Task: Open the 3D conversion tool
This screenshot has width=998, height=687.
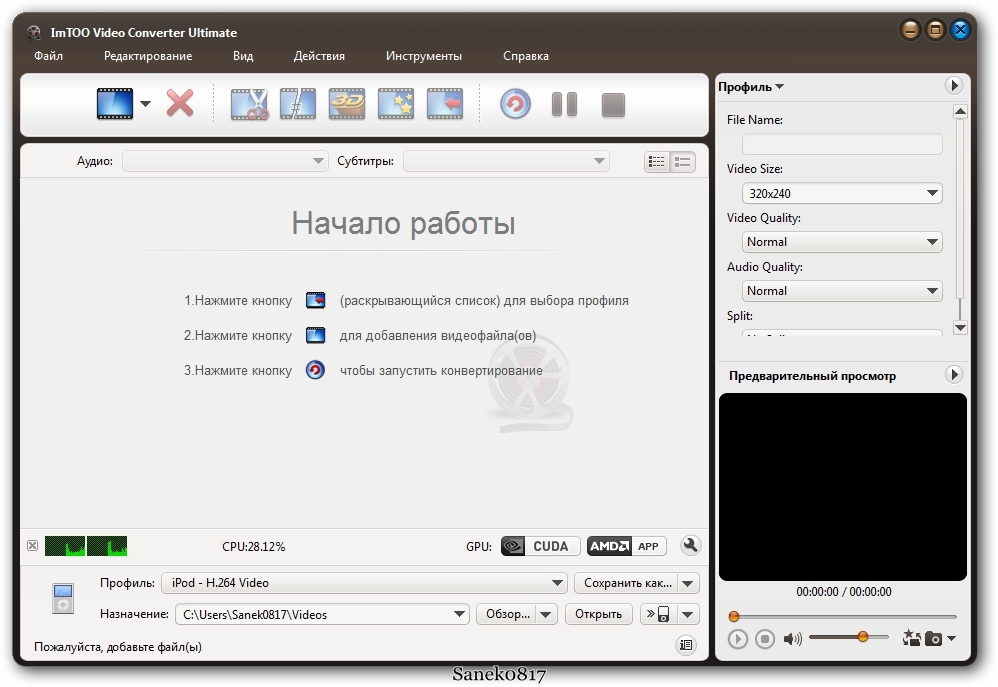Action: (x=347, y=104)
